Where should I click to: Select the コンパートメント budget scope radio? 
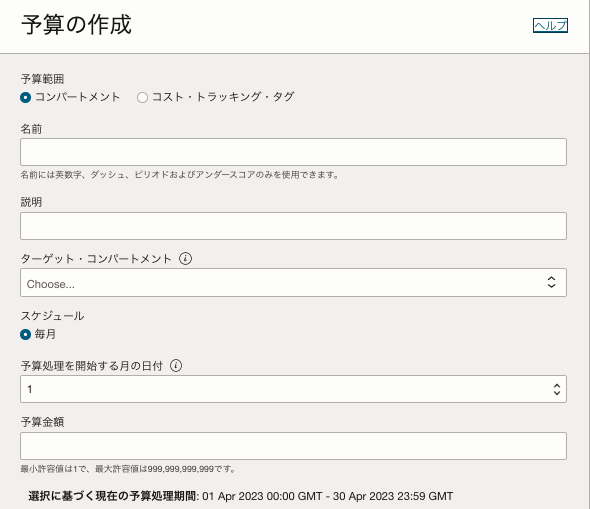[x=26, y=97]
